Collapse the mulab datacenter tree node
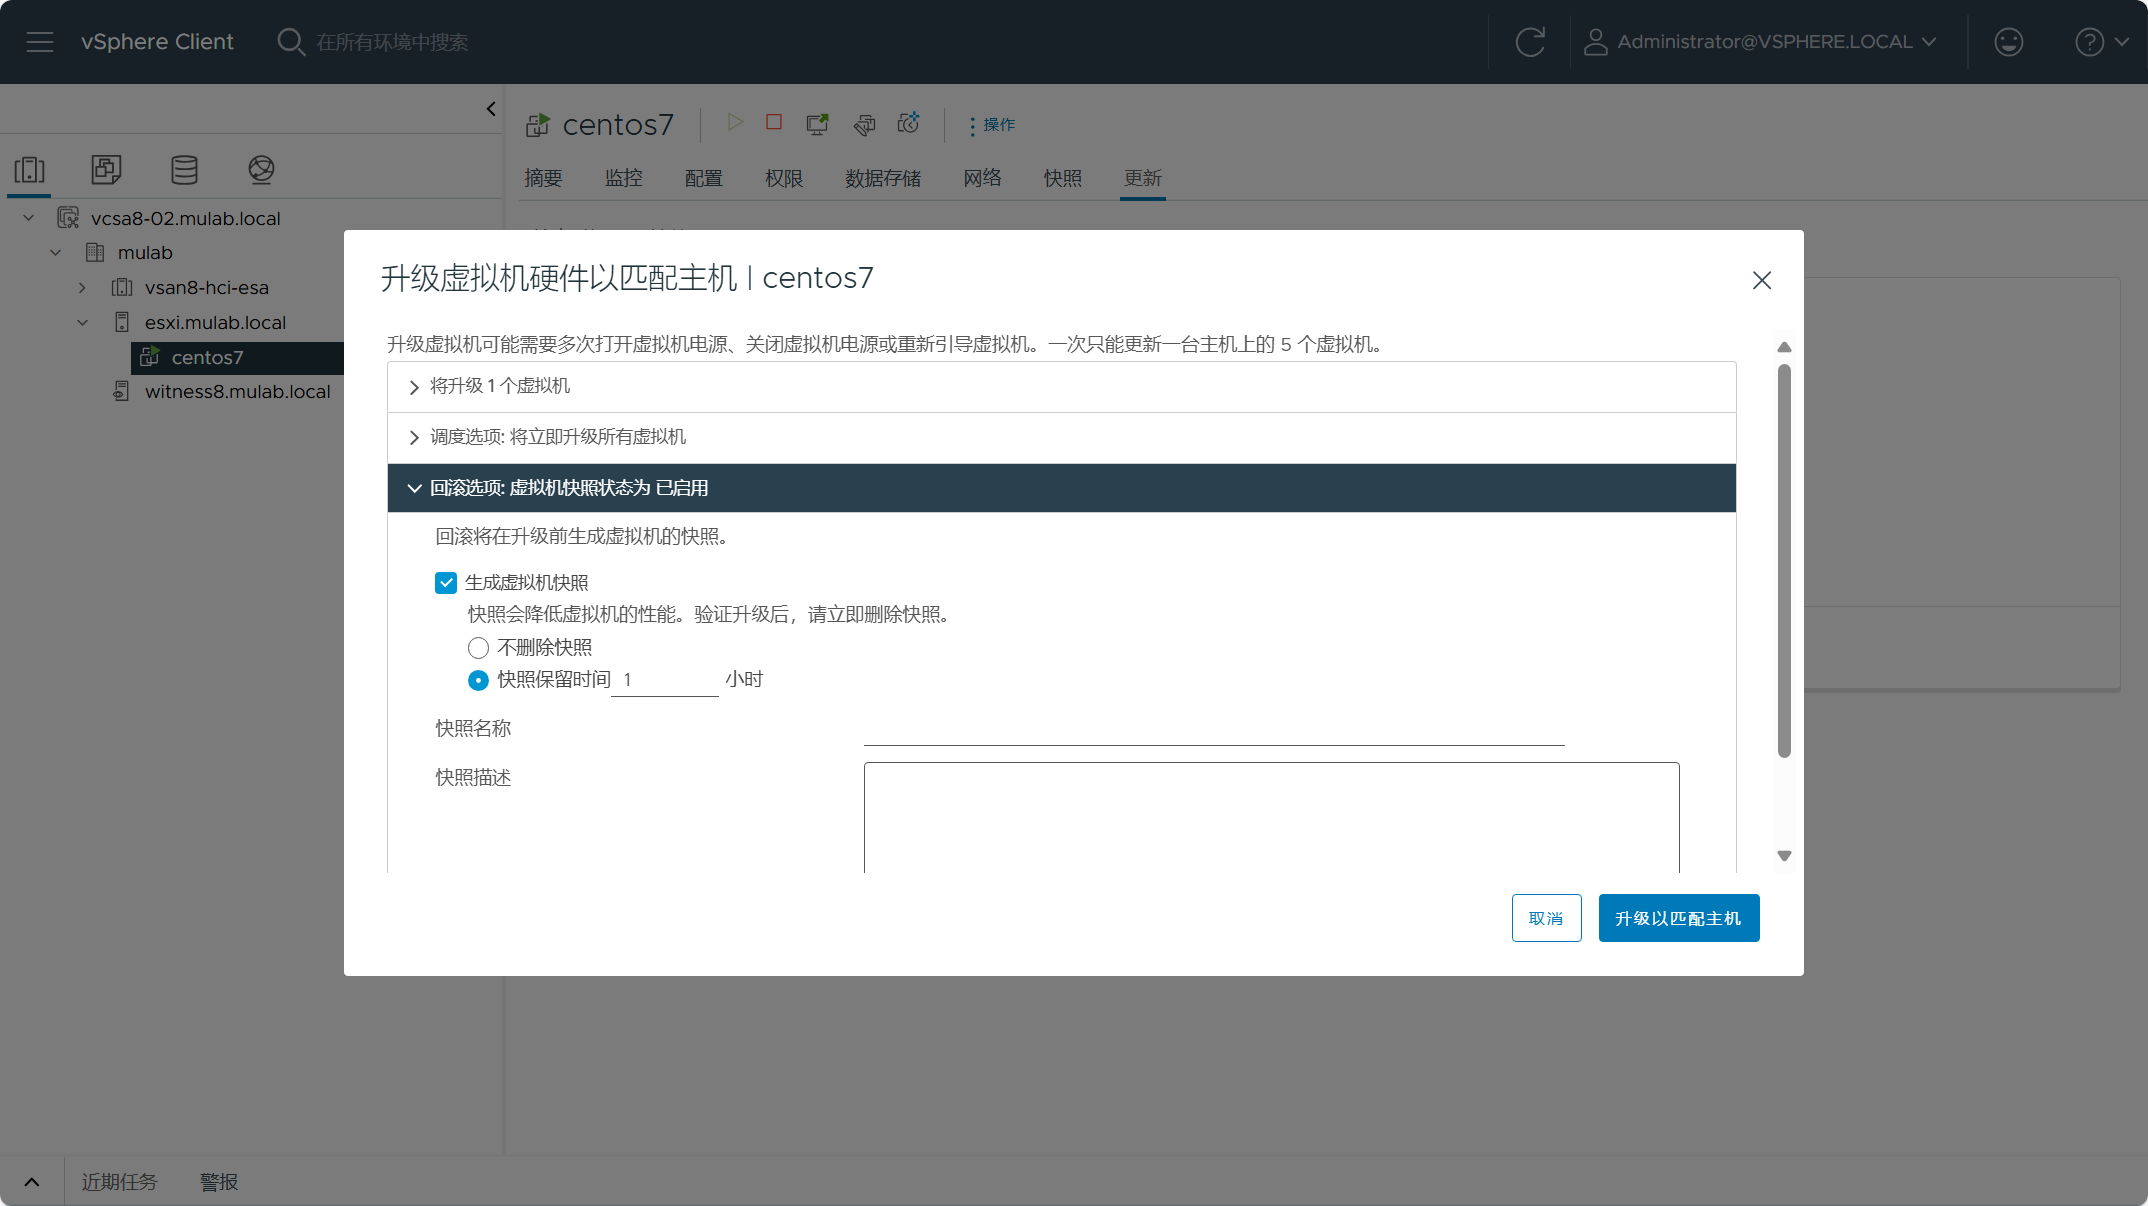This screenshot has width=2148, height=1206. point(56,252)
